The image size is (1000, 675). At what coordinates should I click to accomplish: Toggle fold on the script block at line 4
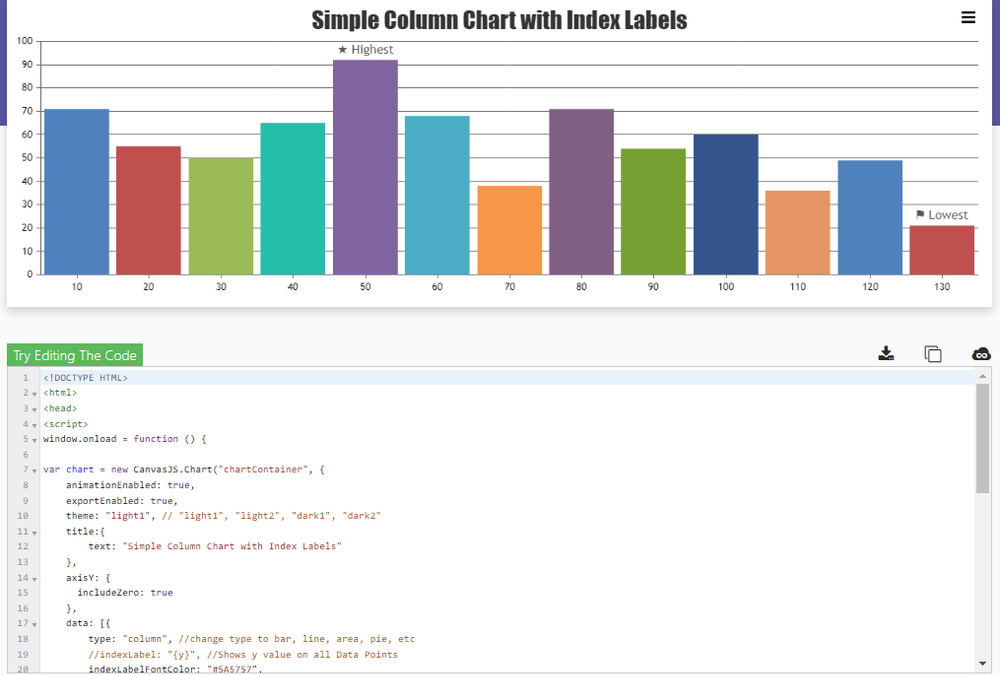point(33,423)
